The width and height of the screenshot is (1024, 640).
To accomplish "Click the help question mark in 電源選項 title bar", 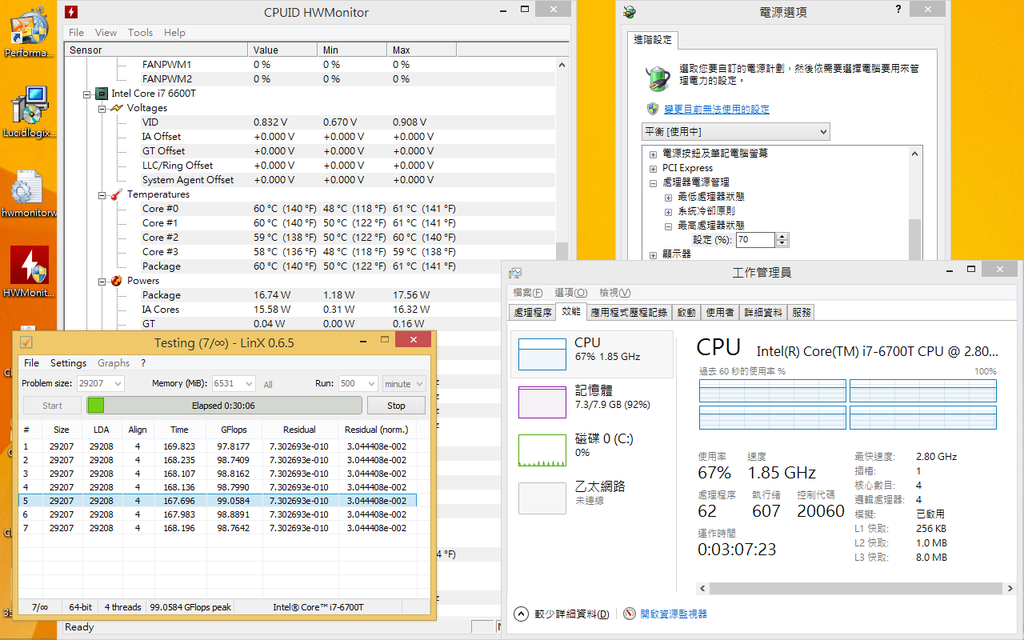I will [x=899, y=9].
